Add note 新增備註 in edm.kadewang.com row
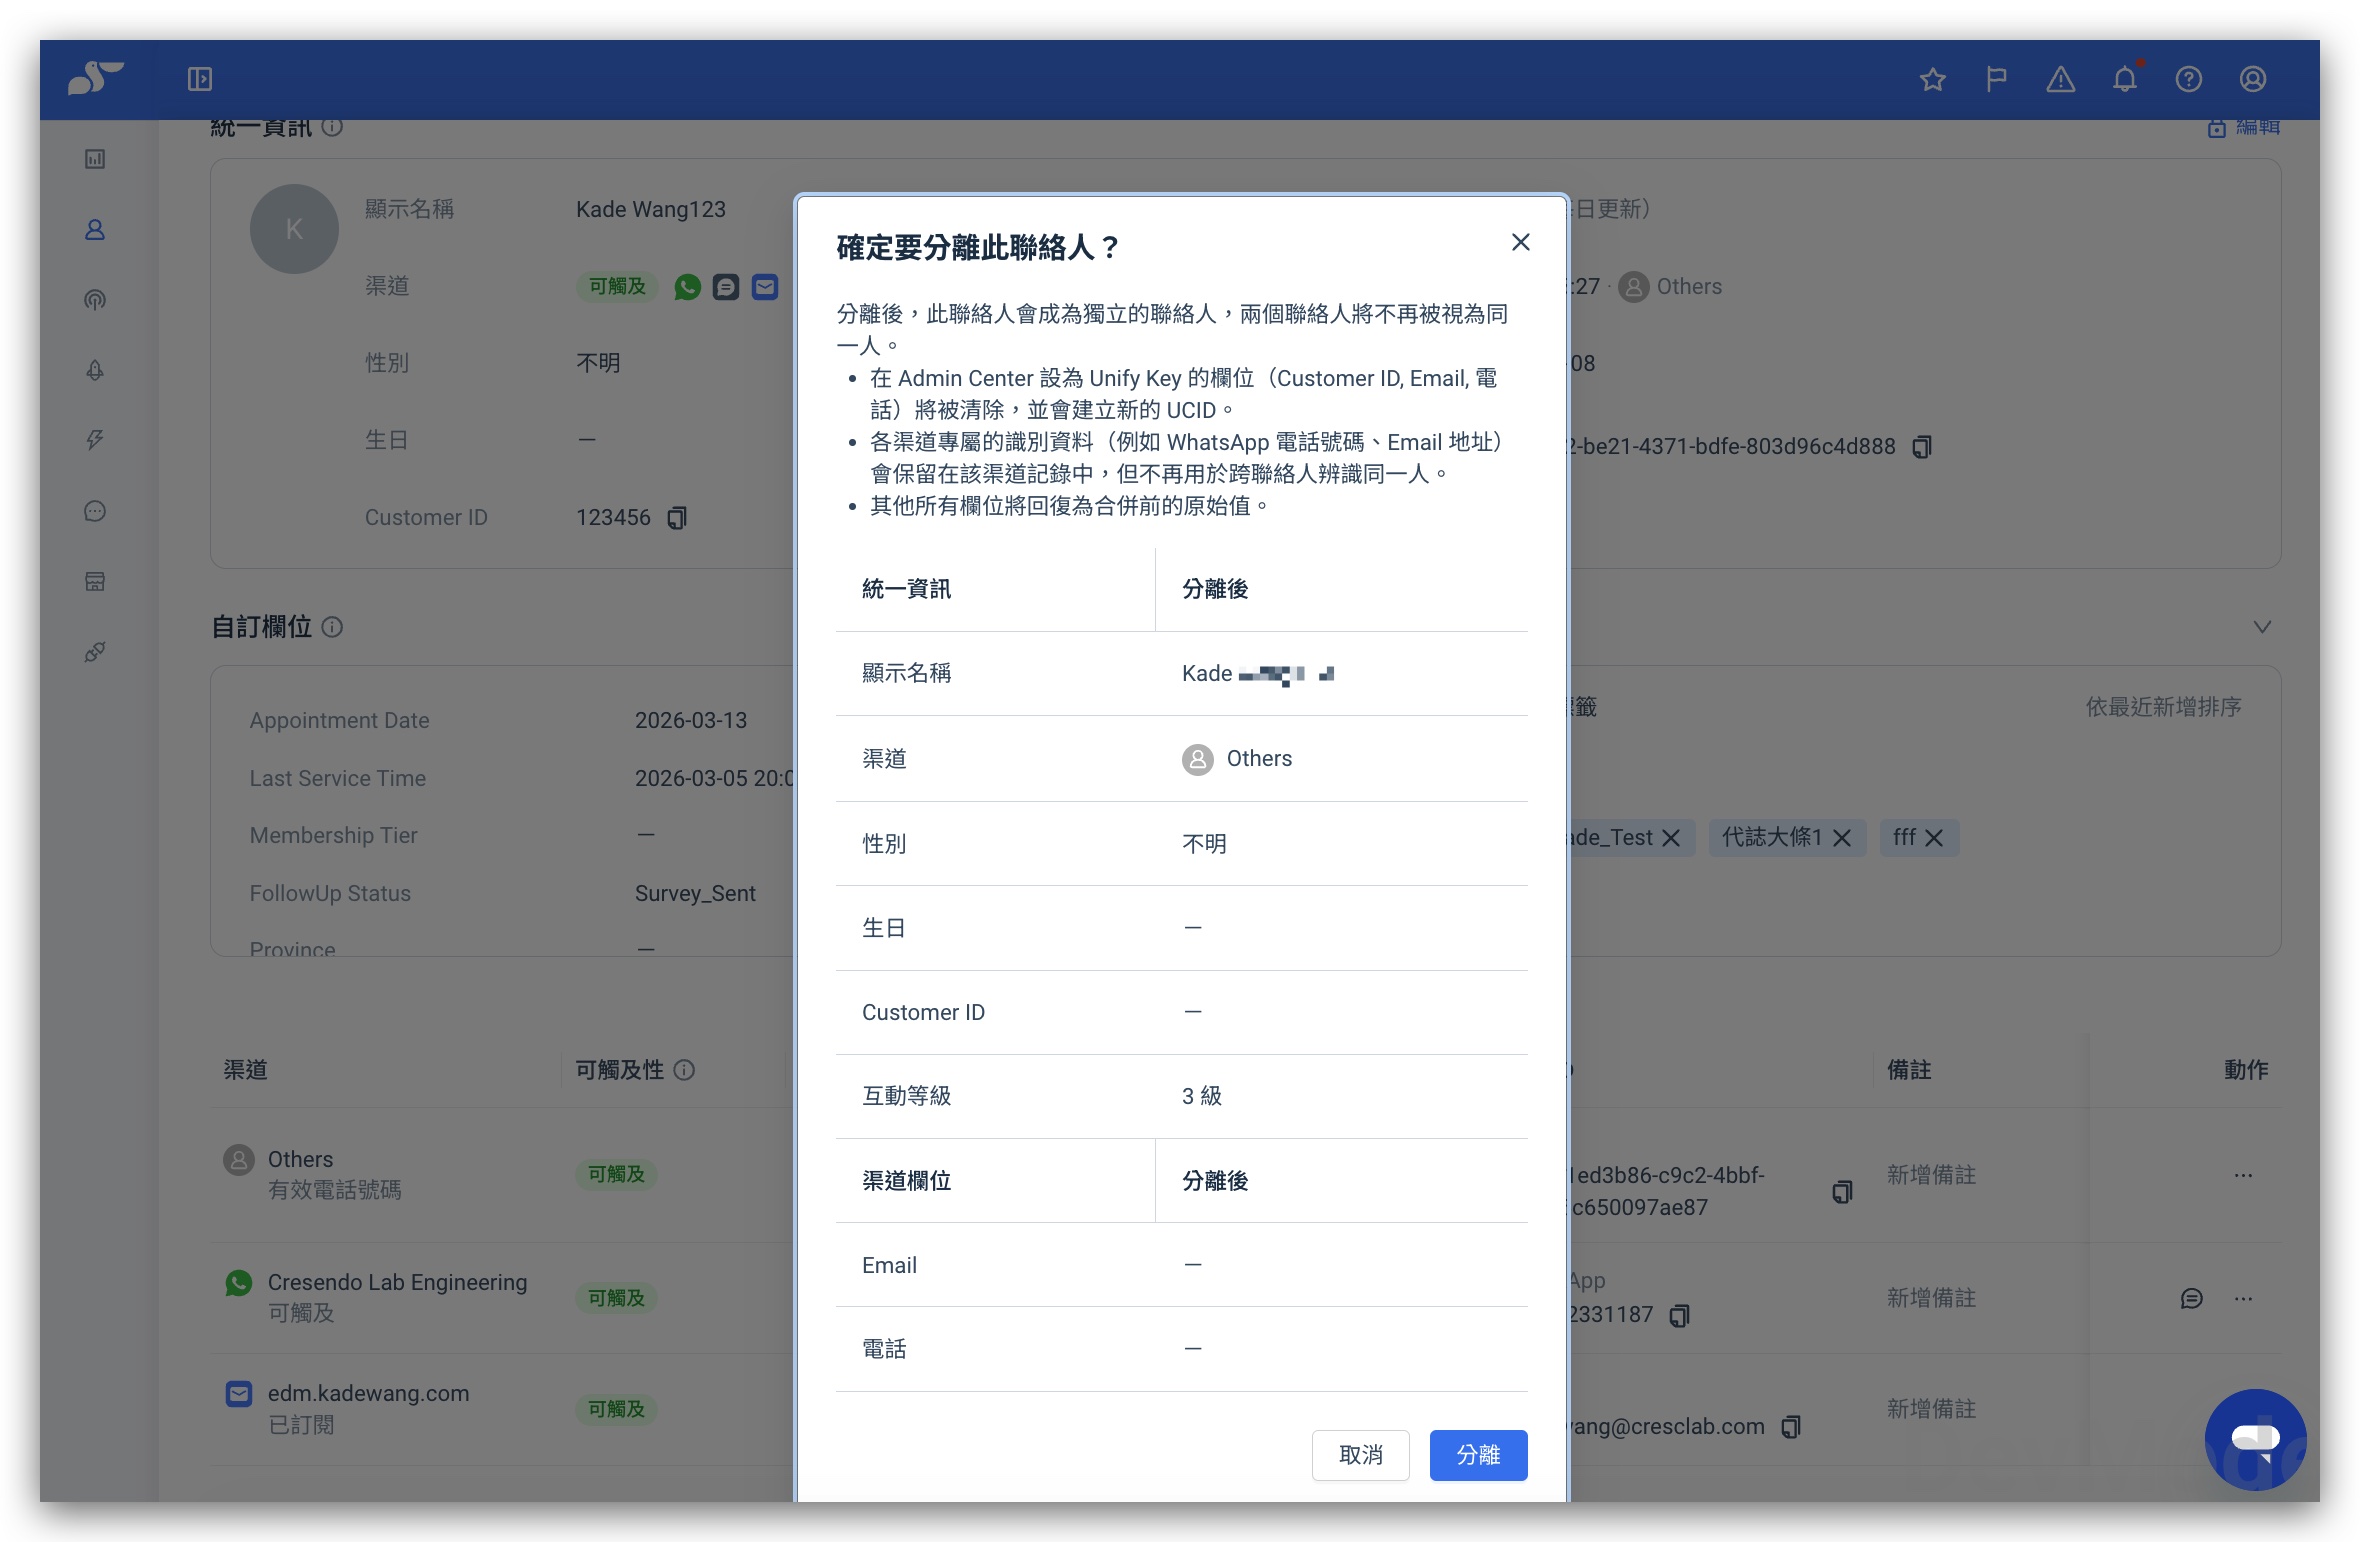2360x1542 pixels. pyautogui.click(x=1931, y=1409)
